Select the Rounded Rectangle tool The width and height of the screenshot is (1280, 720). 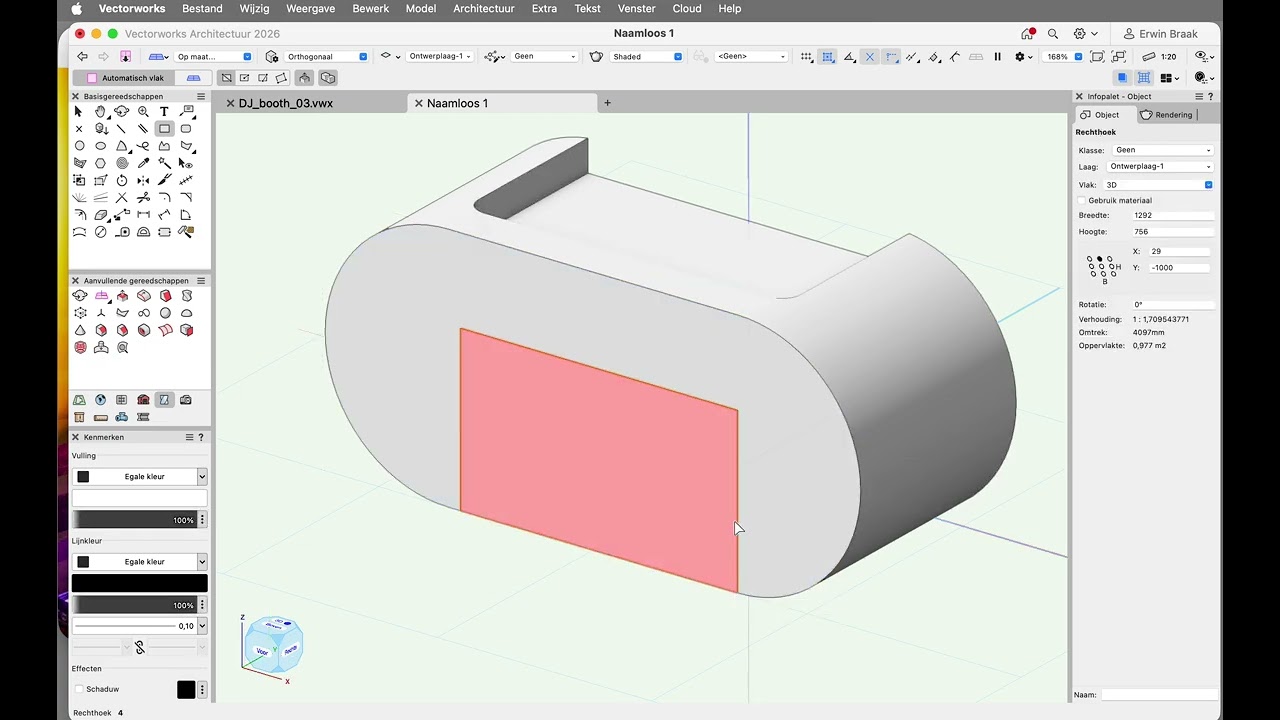pyautogui.click(x=186, y=128)
